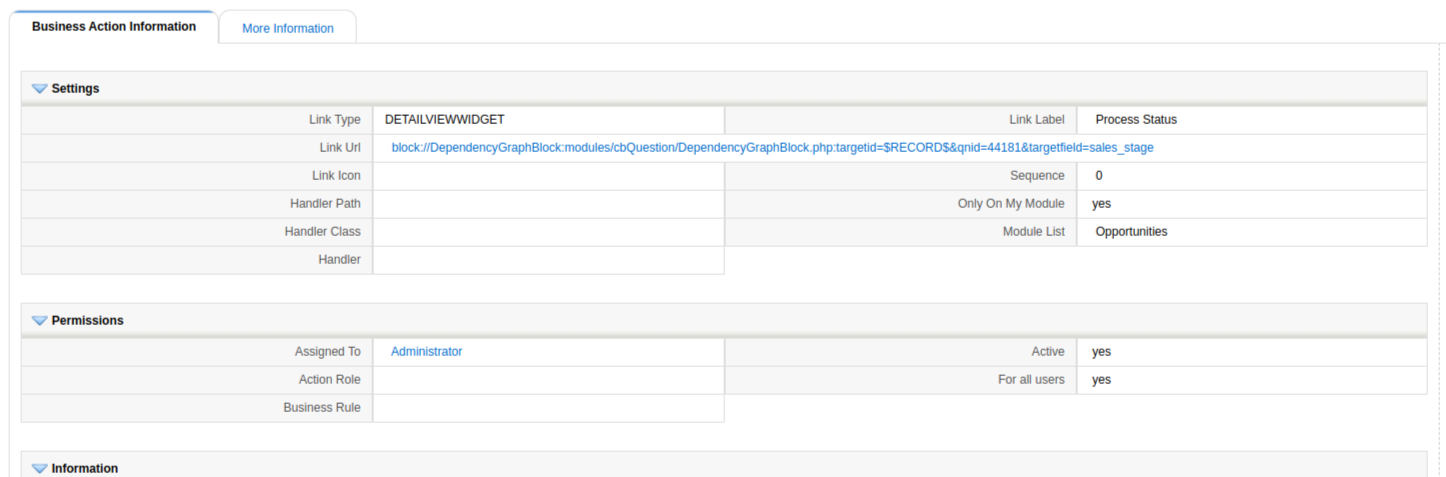Click the Active field value yes

pos(1101,352)
